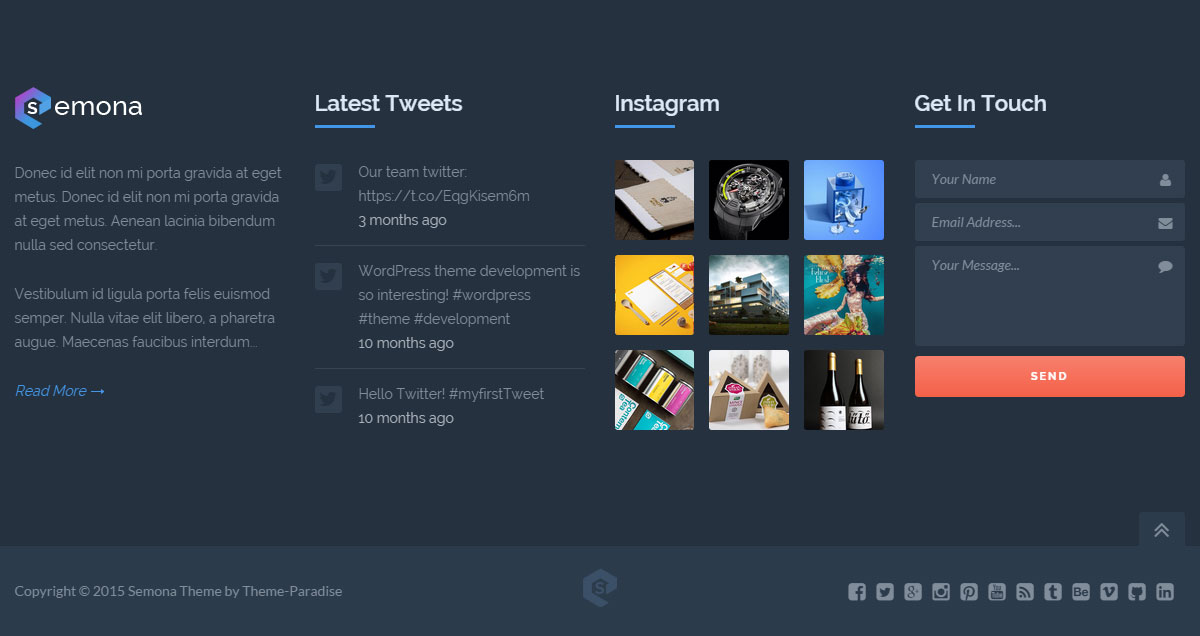The height and width of the screenshot is (636, 1200).
Task: Open the wine bottles Instagram thumbnail
Action: (x=844, y=390)
